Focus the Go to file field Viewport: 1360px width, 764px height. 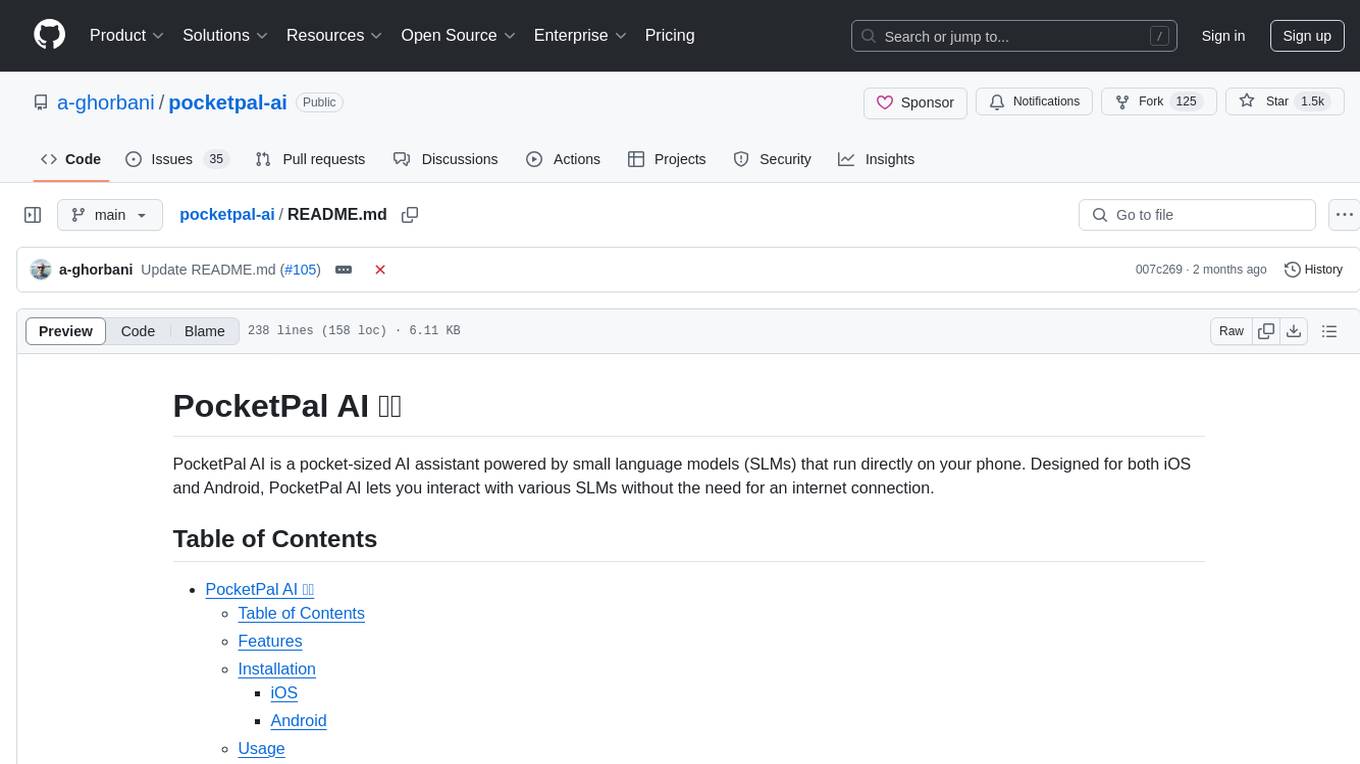coord(1197,215)
